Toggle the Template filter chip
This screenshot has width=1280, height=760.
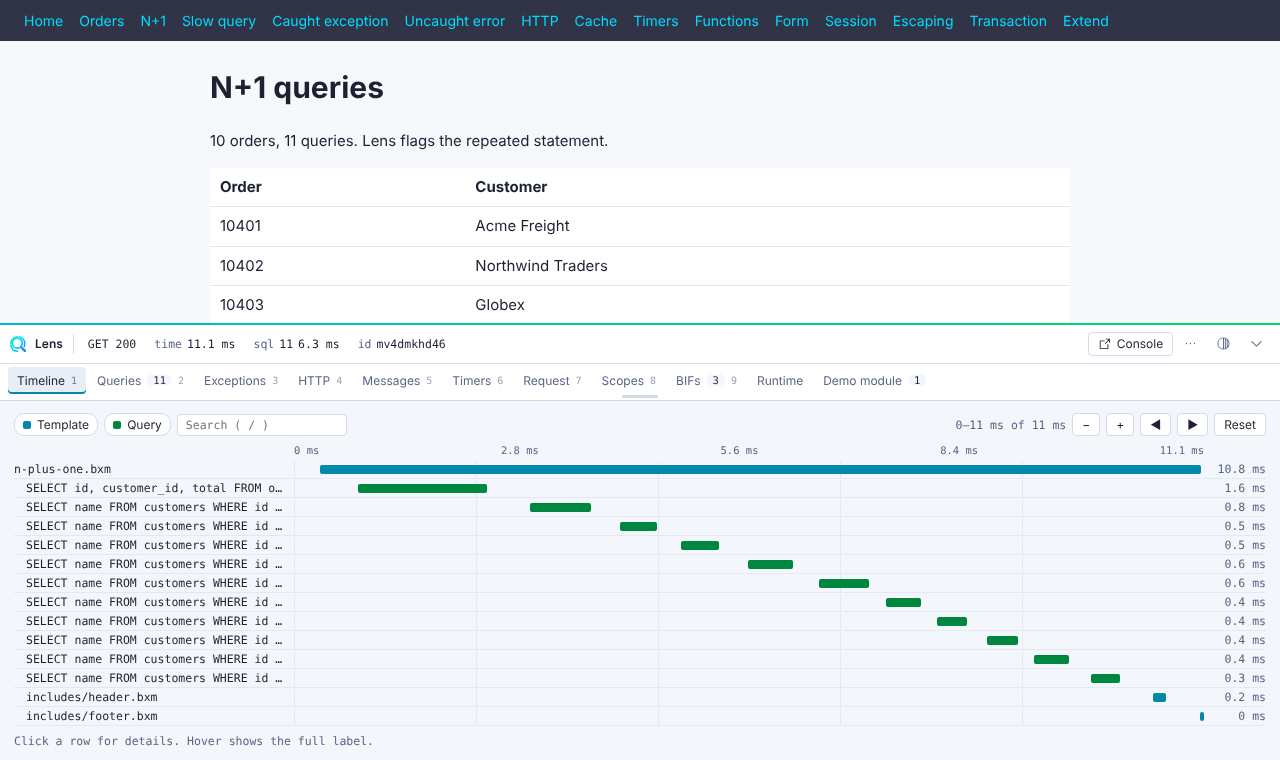tap(56, 425)
